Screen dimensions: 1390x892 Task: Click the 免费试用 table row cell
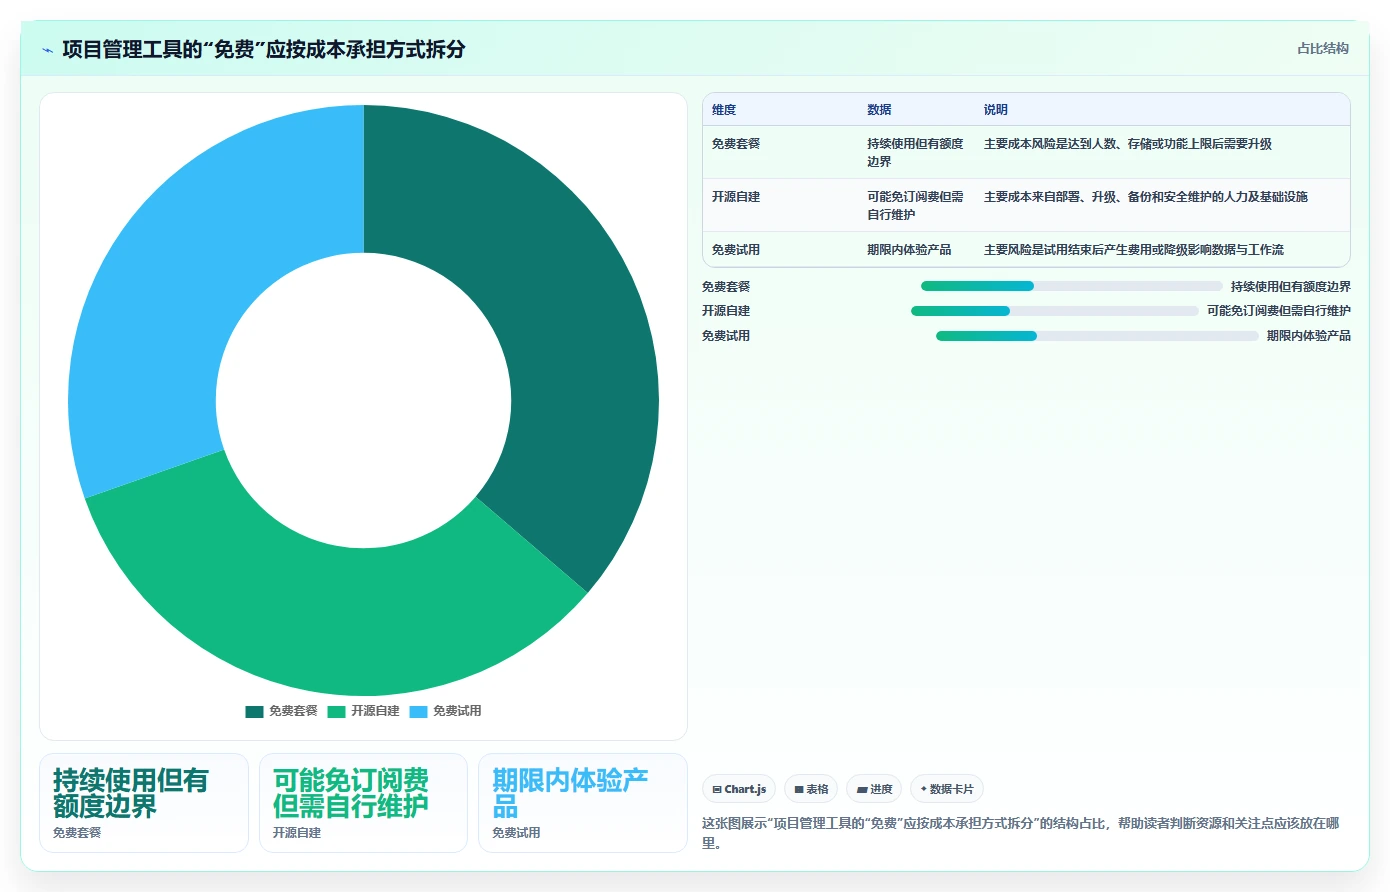click(736, 250)
